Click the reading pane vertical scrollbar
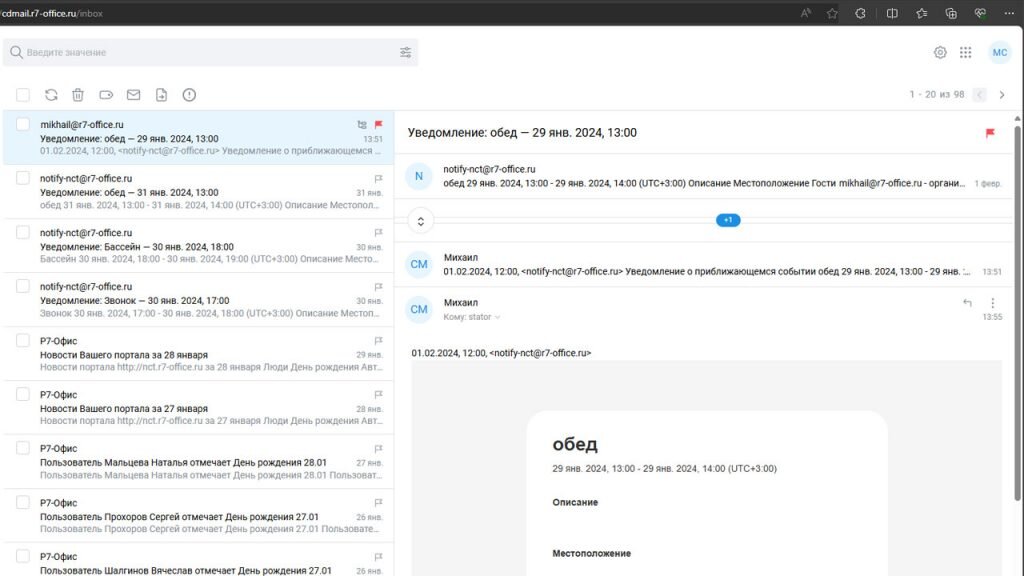This screenshot has height=576, width=1024. pos(1017,313)
